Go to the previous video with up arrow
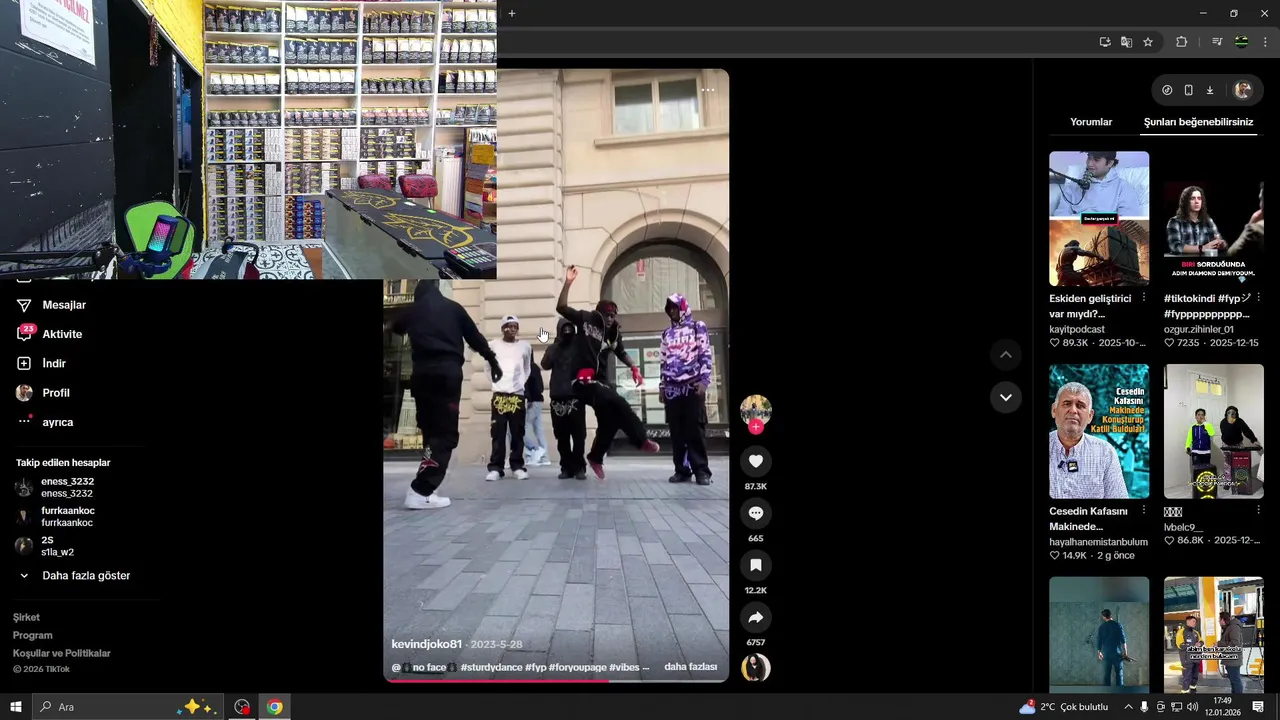Screen dimensions: 1280x720 click(1005, 355)
